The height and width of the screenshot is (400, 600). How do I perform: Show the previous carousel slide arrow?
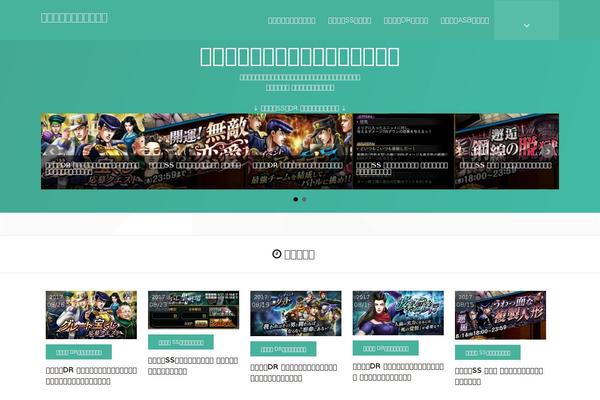pos(52,152)
